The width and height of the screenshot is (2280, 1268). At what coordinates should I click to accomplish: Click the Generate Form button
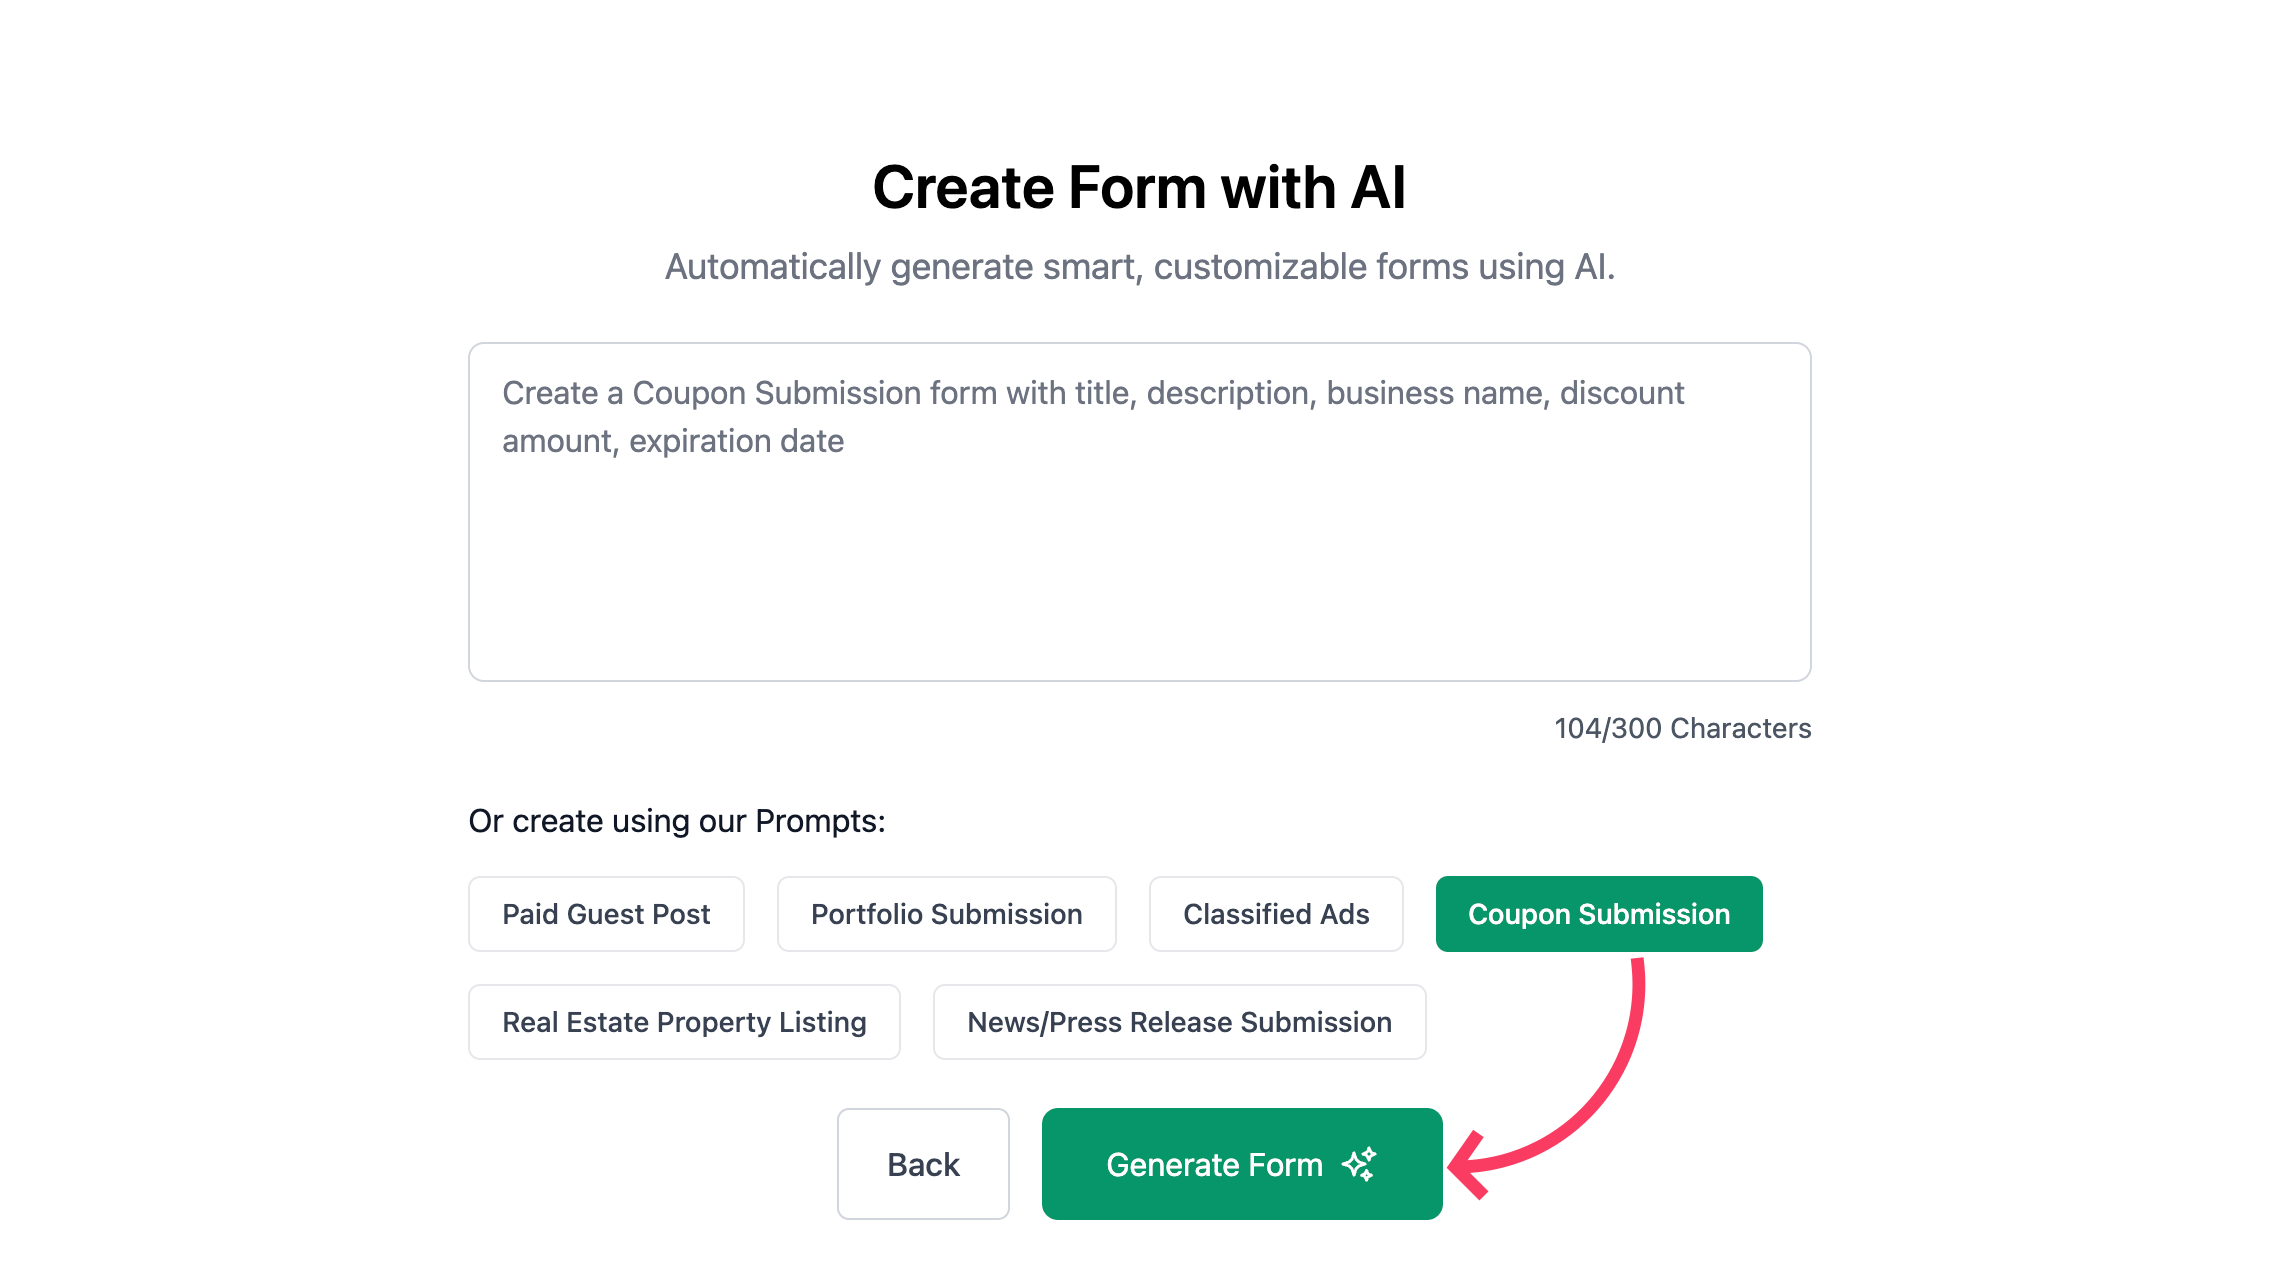[x=1241, y=1163]
